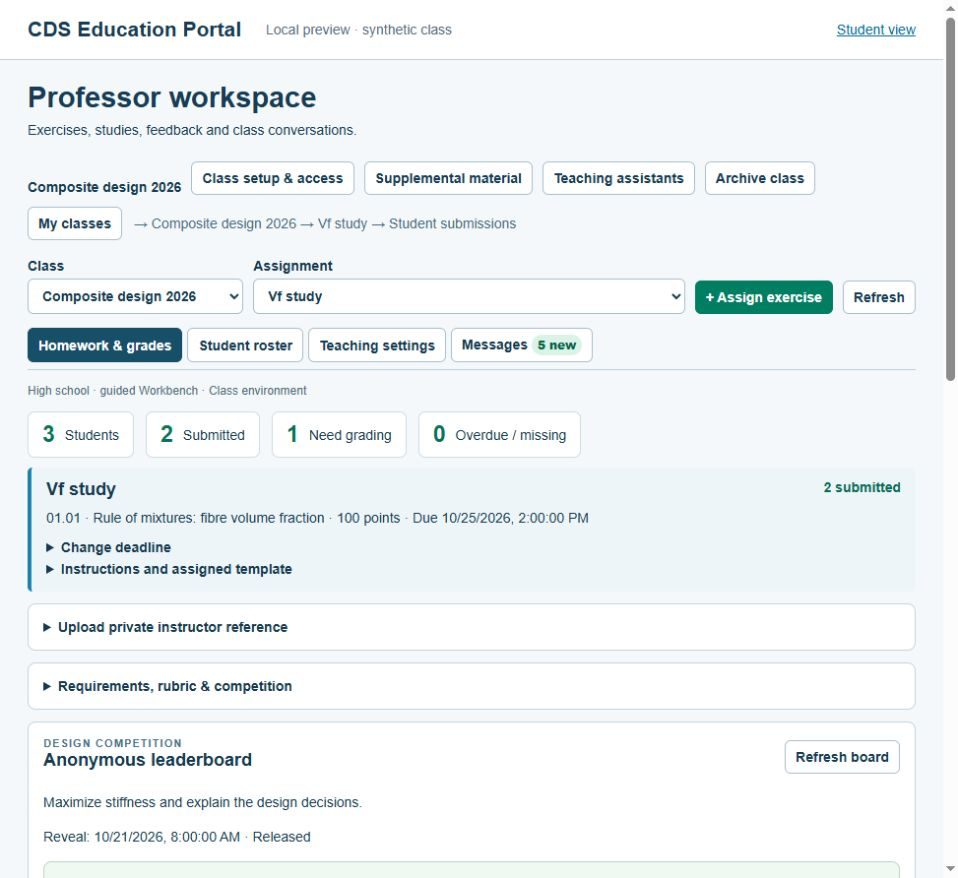
Task: Switch to the Teaching settings tab
Action: pyautogui.click(x=377, y=345)
